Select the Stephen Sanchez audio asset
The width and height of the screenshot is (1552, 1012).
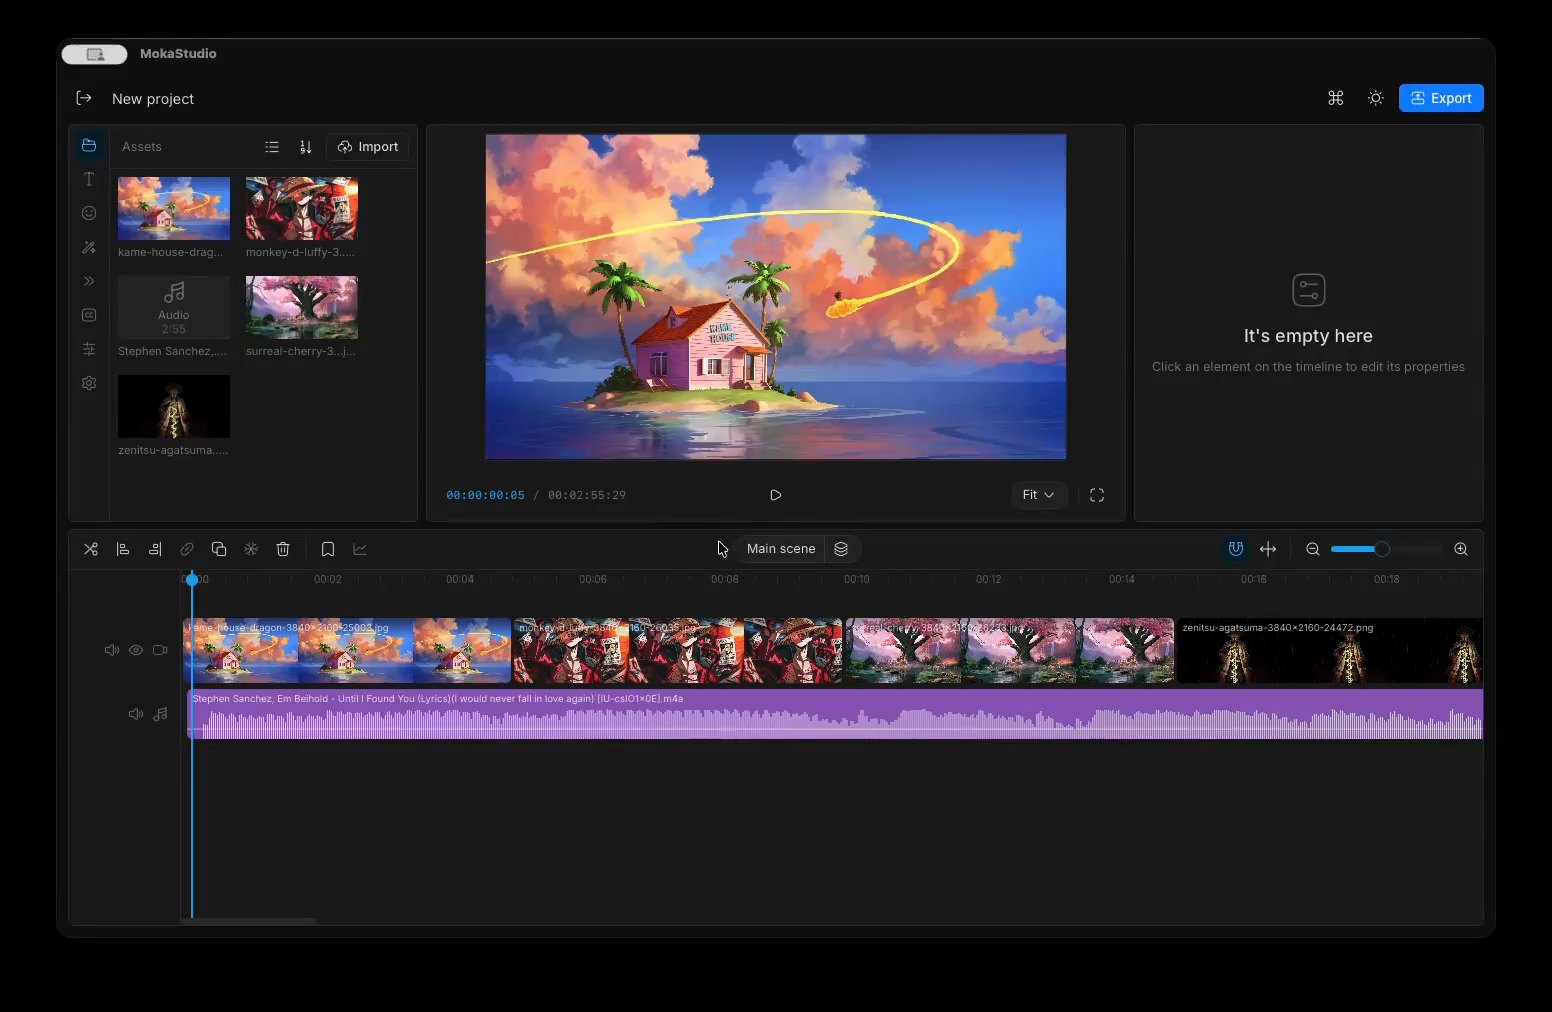point(174,307)
